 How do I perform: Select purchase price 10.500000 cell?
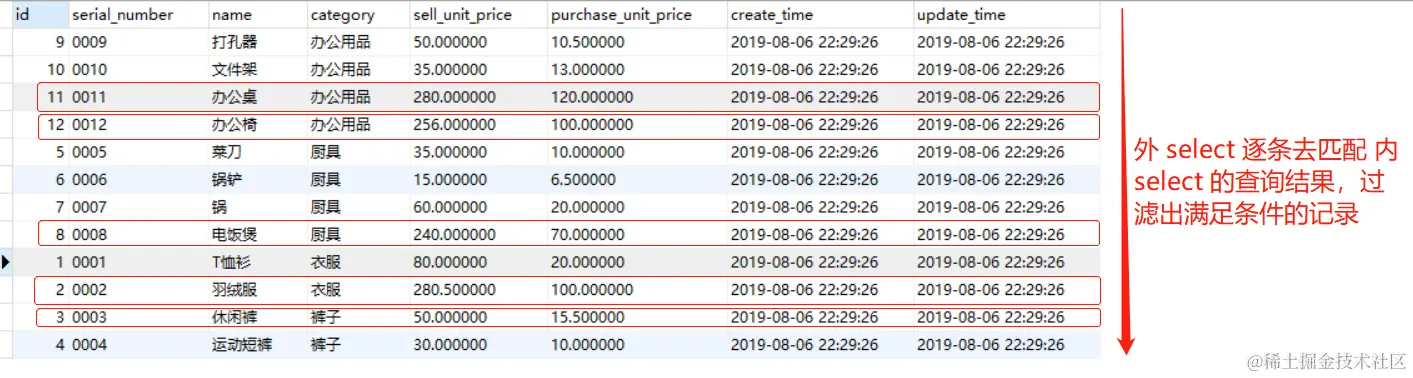pyautogui.click(x=637, y=42)
